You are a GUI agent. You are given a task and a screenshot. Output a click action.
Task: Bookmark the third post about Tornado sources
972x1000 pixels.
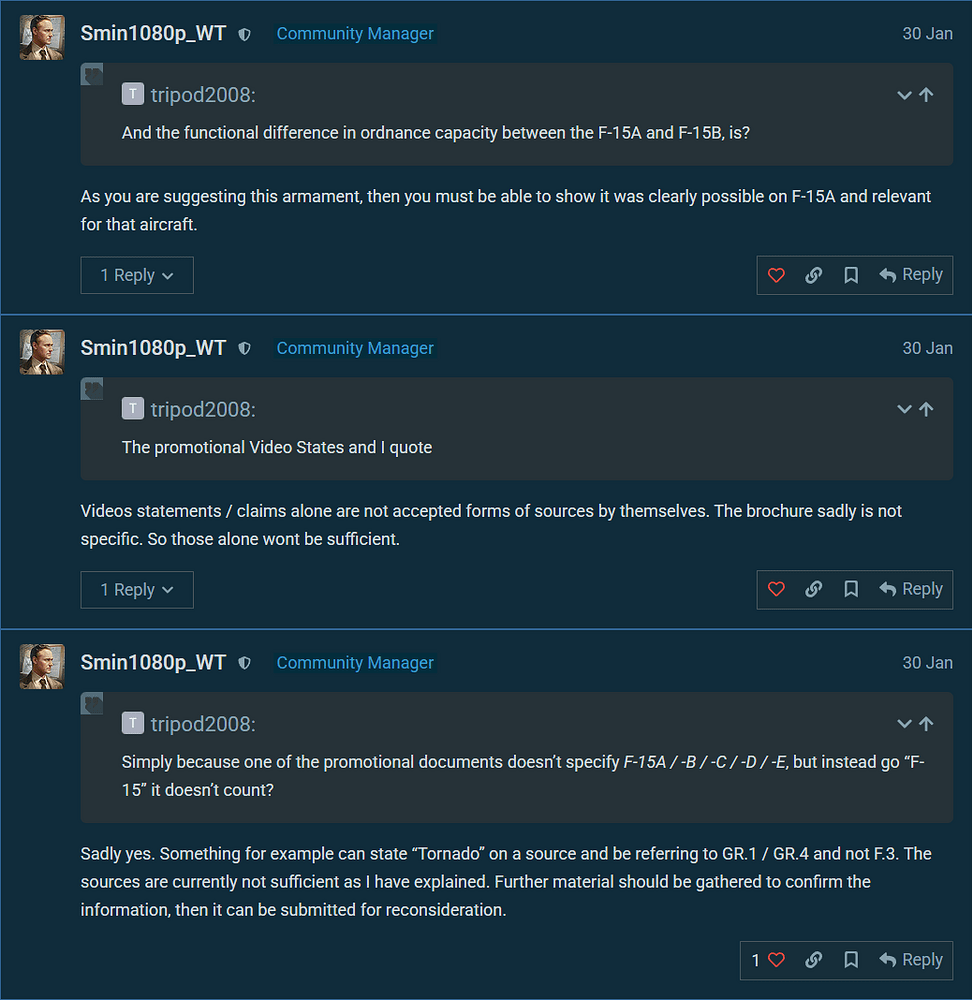851,960
